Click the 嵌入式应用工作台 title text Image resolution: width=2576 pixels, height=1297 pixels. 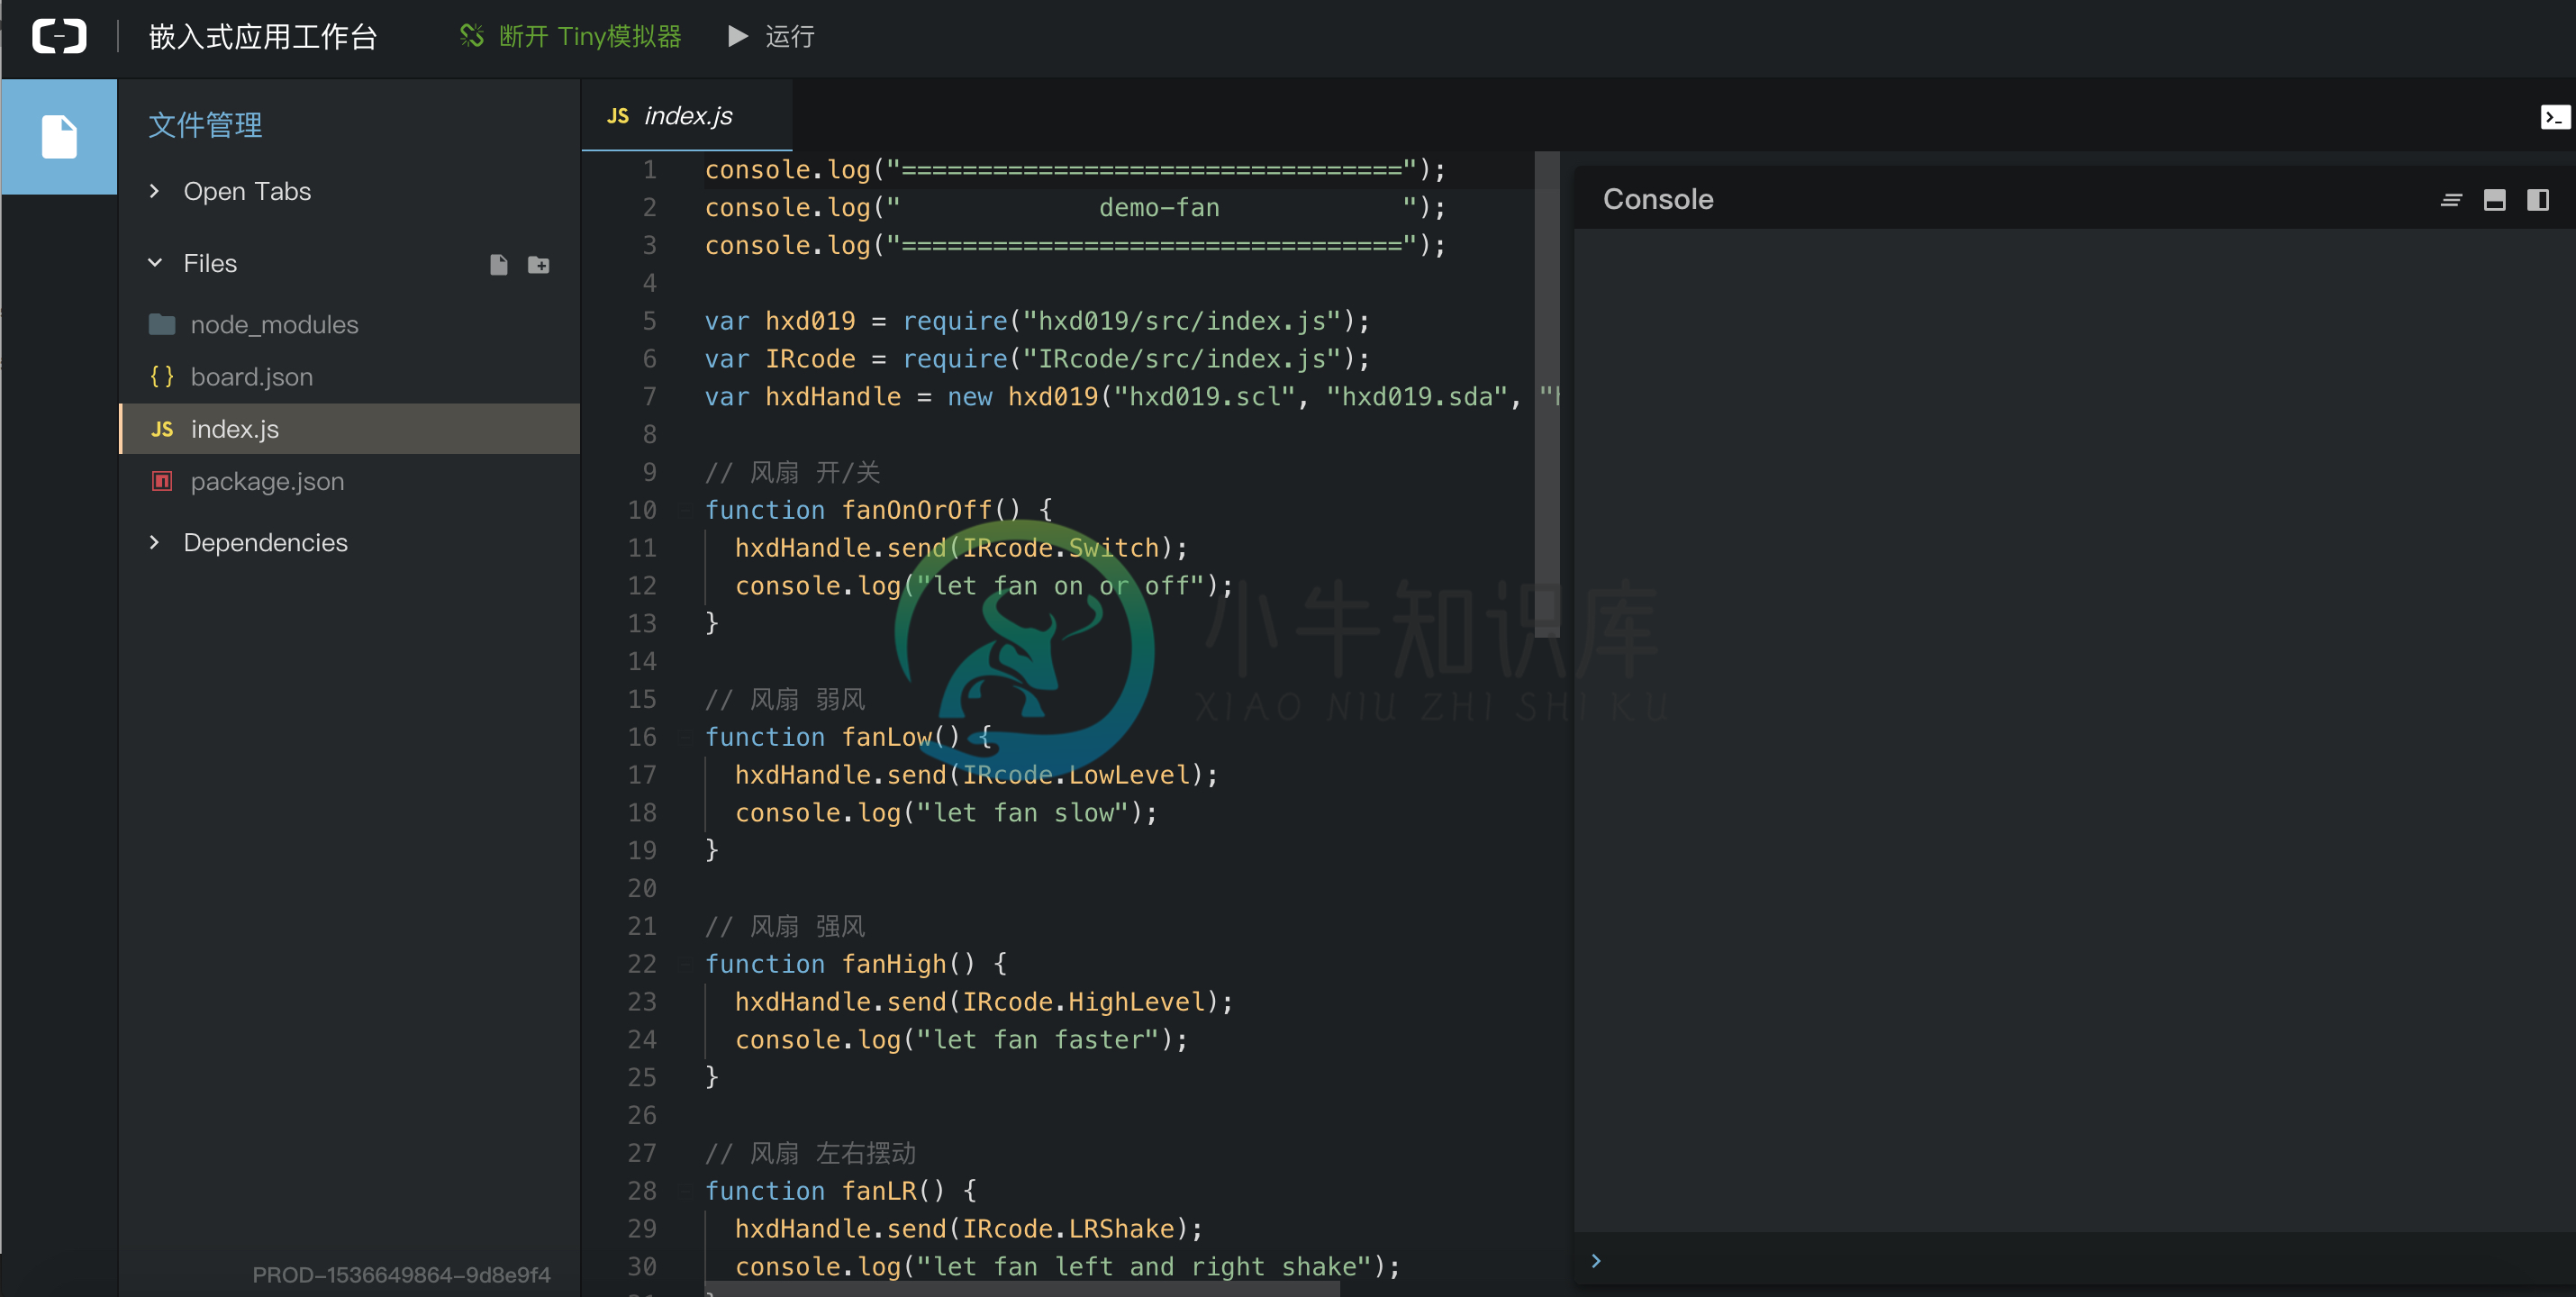click(262, 37)
